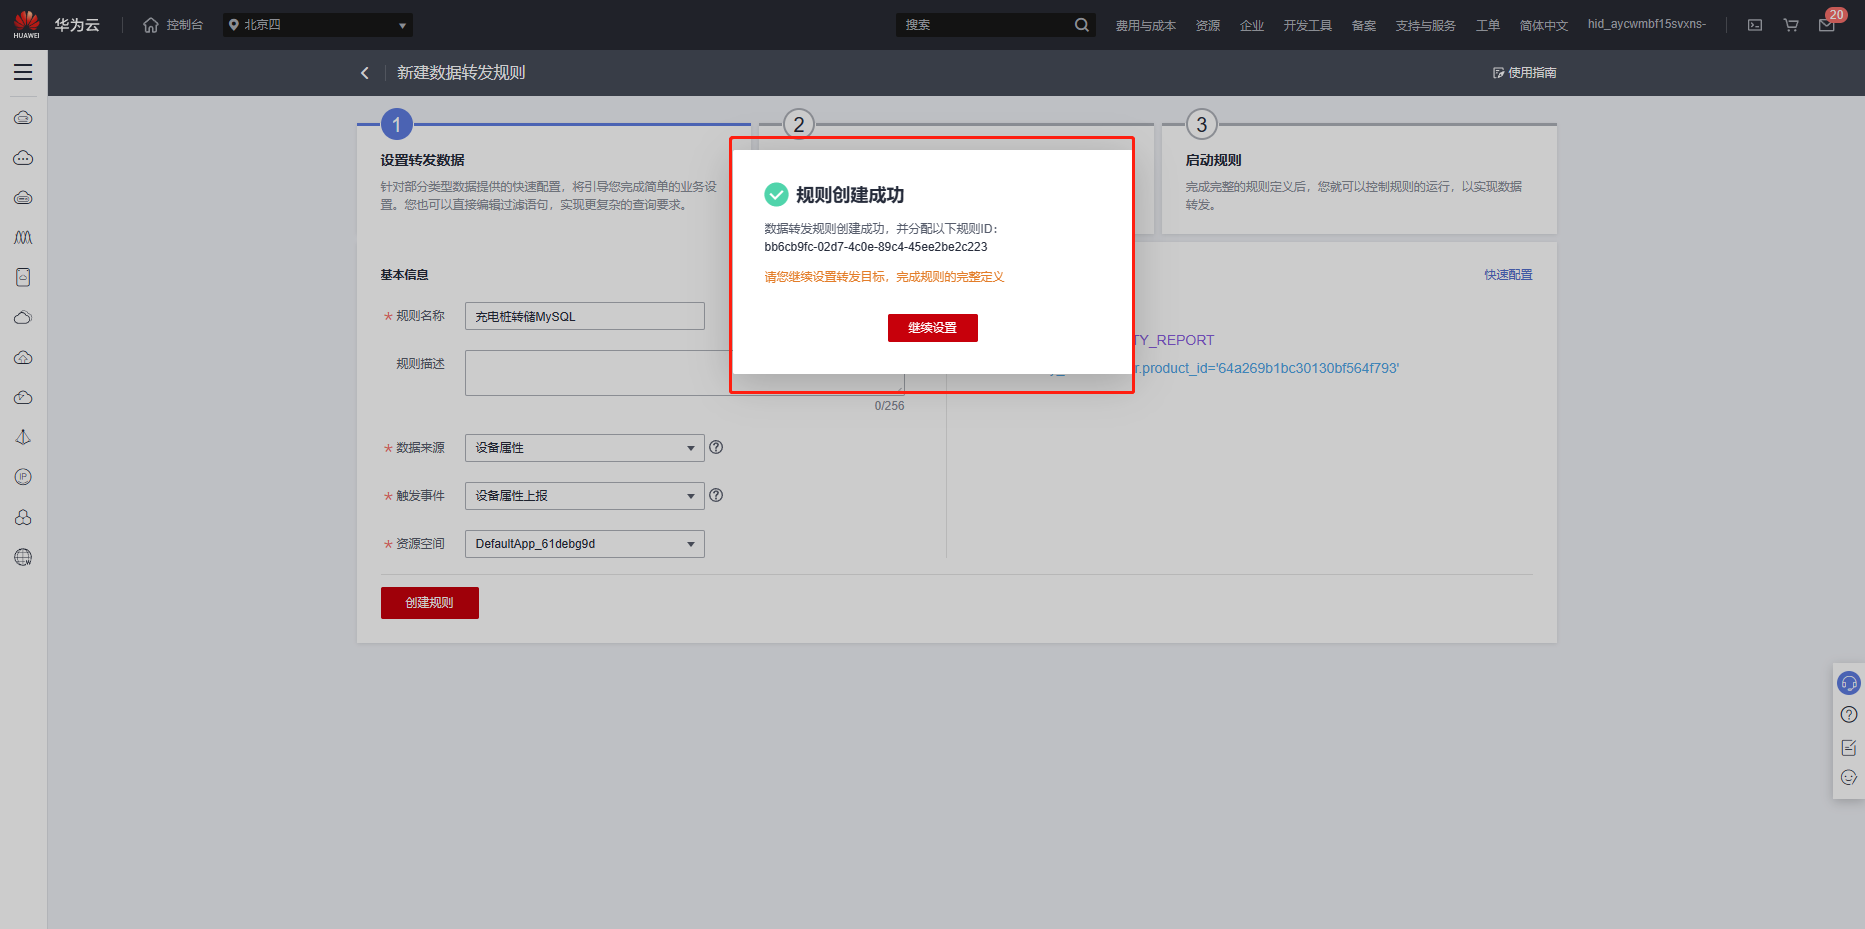Click the 0/256 character counter
This screenshot has height=929, width=1865.
[x=889, y=406]
